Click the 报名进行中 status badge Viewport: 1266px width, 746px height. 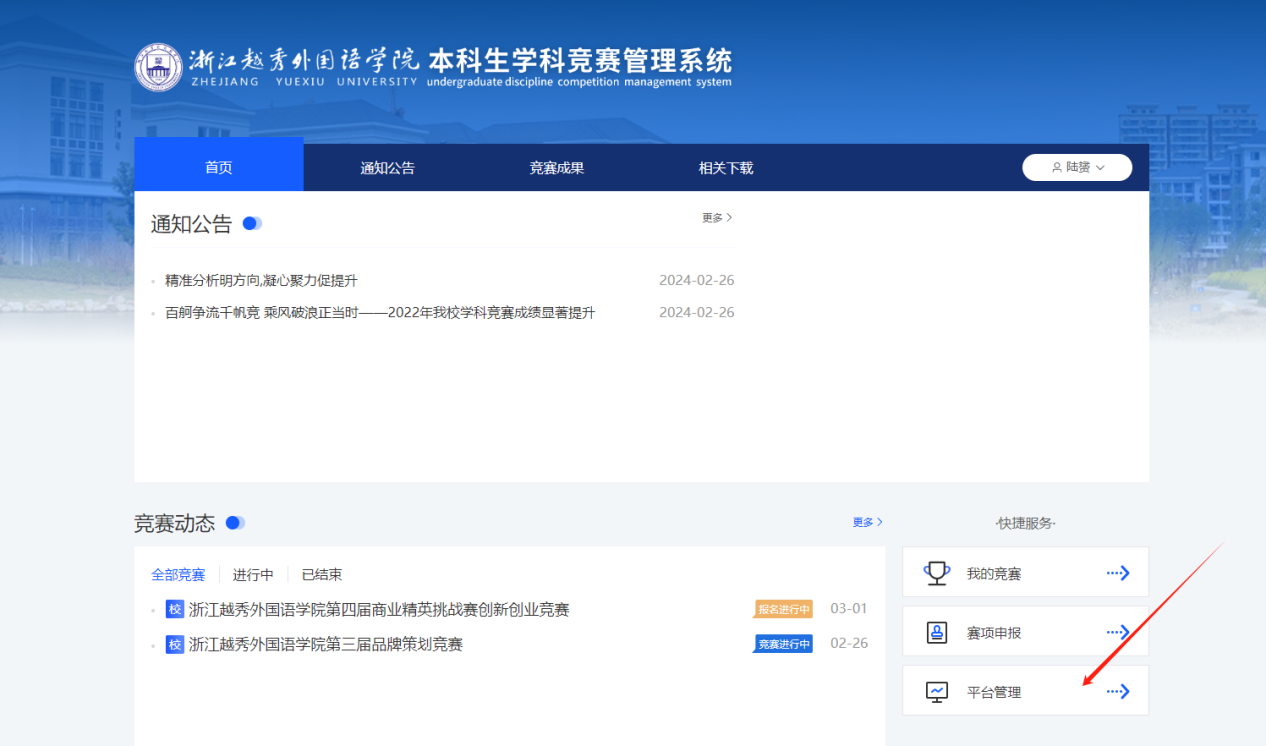pyautogui.click(x=784, y=609)
